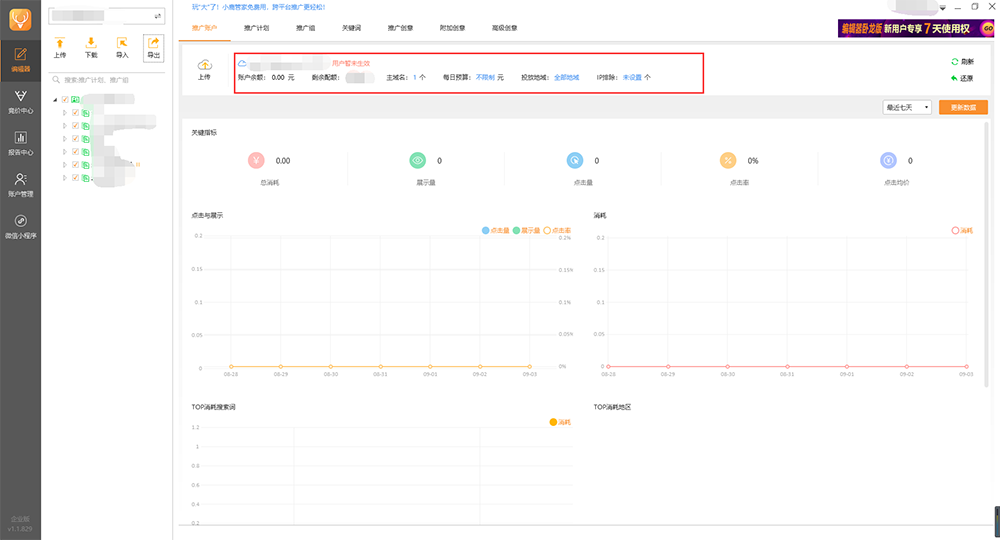Collapse the root account tree node
1000x540 pixels.
pos(55,99)
